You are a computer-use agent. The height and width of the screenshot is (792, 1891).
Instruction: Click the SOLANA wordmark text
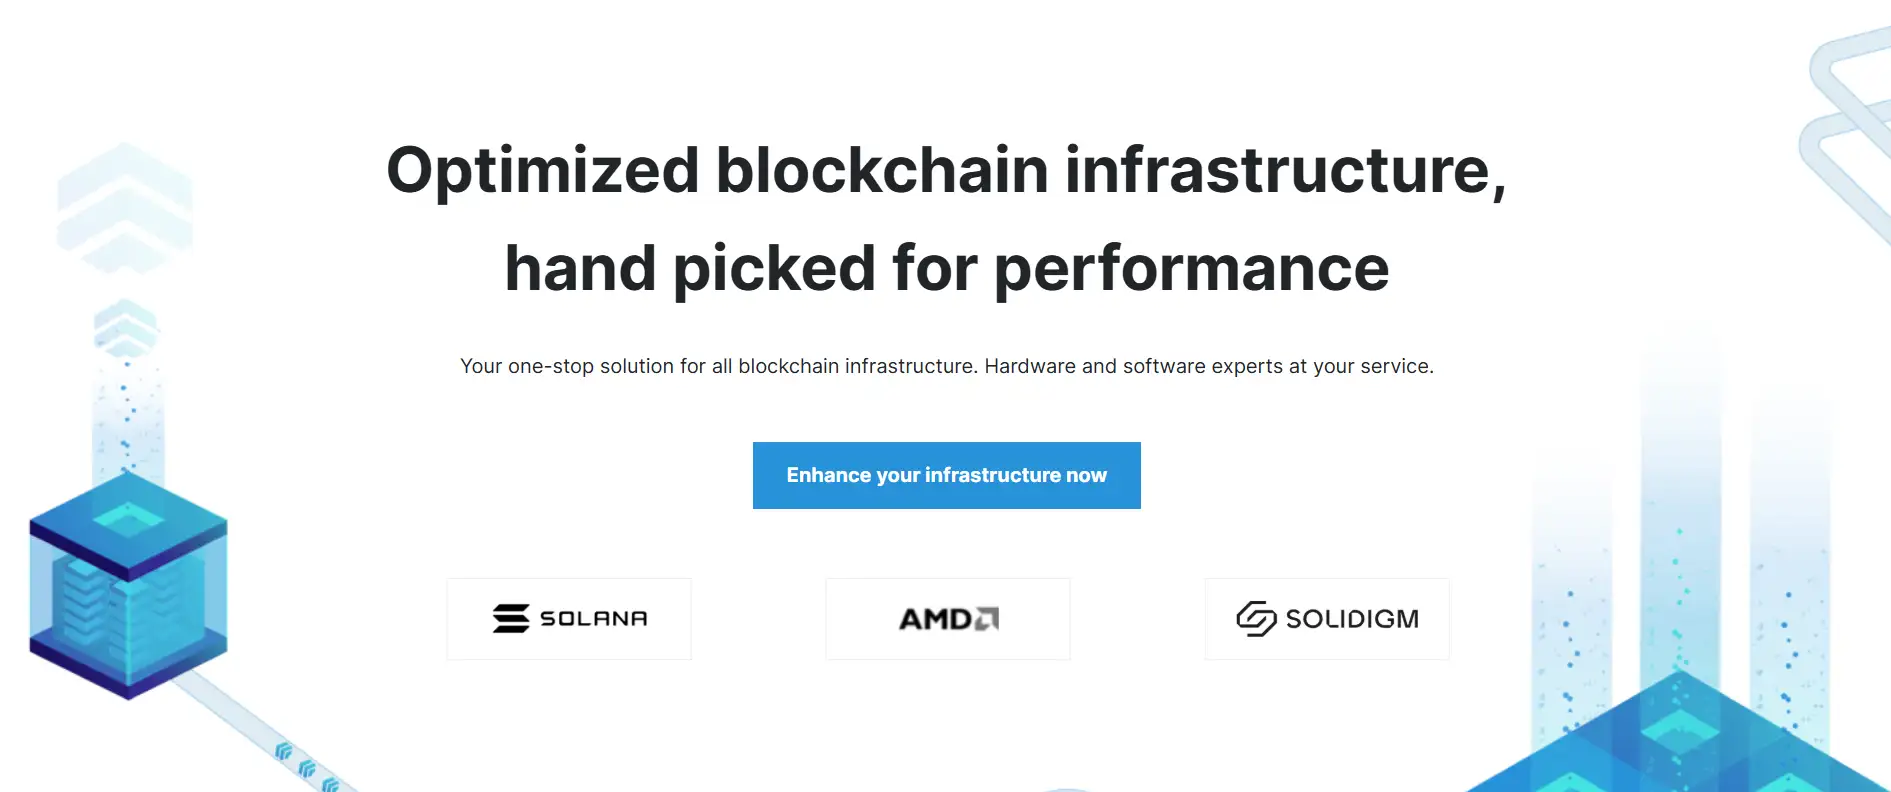[x=593, y=619]
